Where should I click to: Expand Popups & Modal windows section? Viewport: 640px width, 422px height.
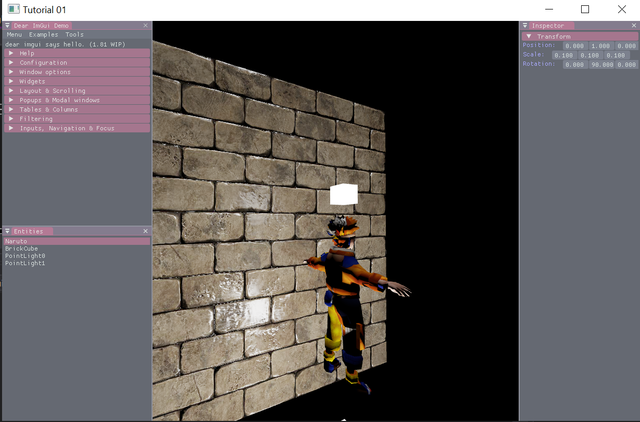(77, 100)
